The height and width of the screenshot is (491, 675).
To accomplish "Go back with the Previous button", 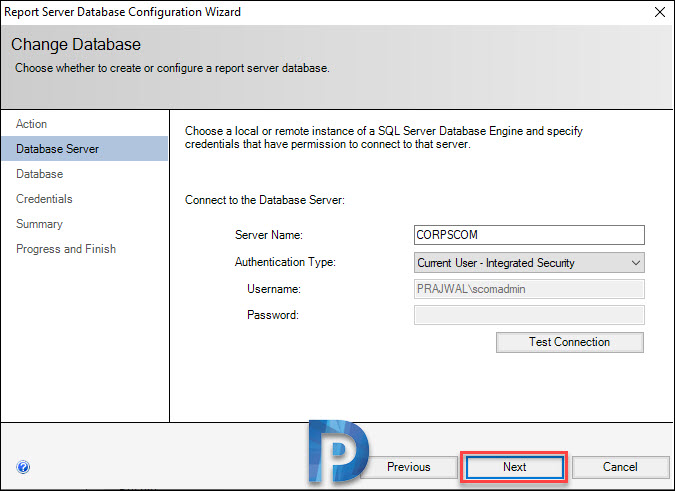I will click(x=409, y=467).
